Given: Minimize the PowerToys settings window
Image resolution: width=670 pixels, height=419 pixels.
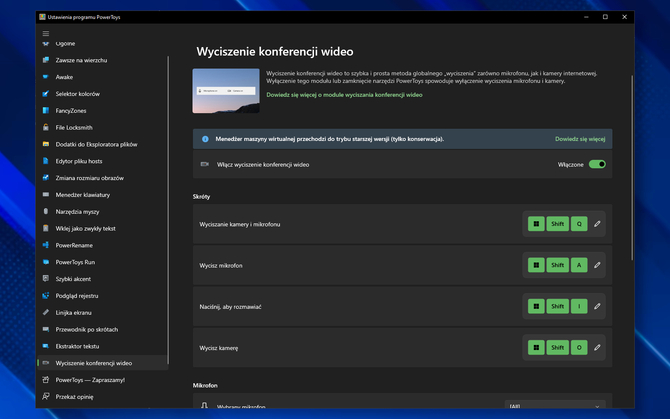Looking at the screenshot, I should pyautogui.click(x=586, y=17).
